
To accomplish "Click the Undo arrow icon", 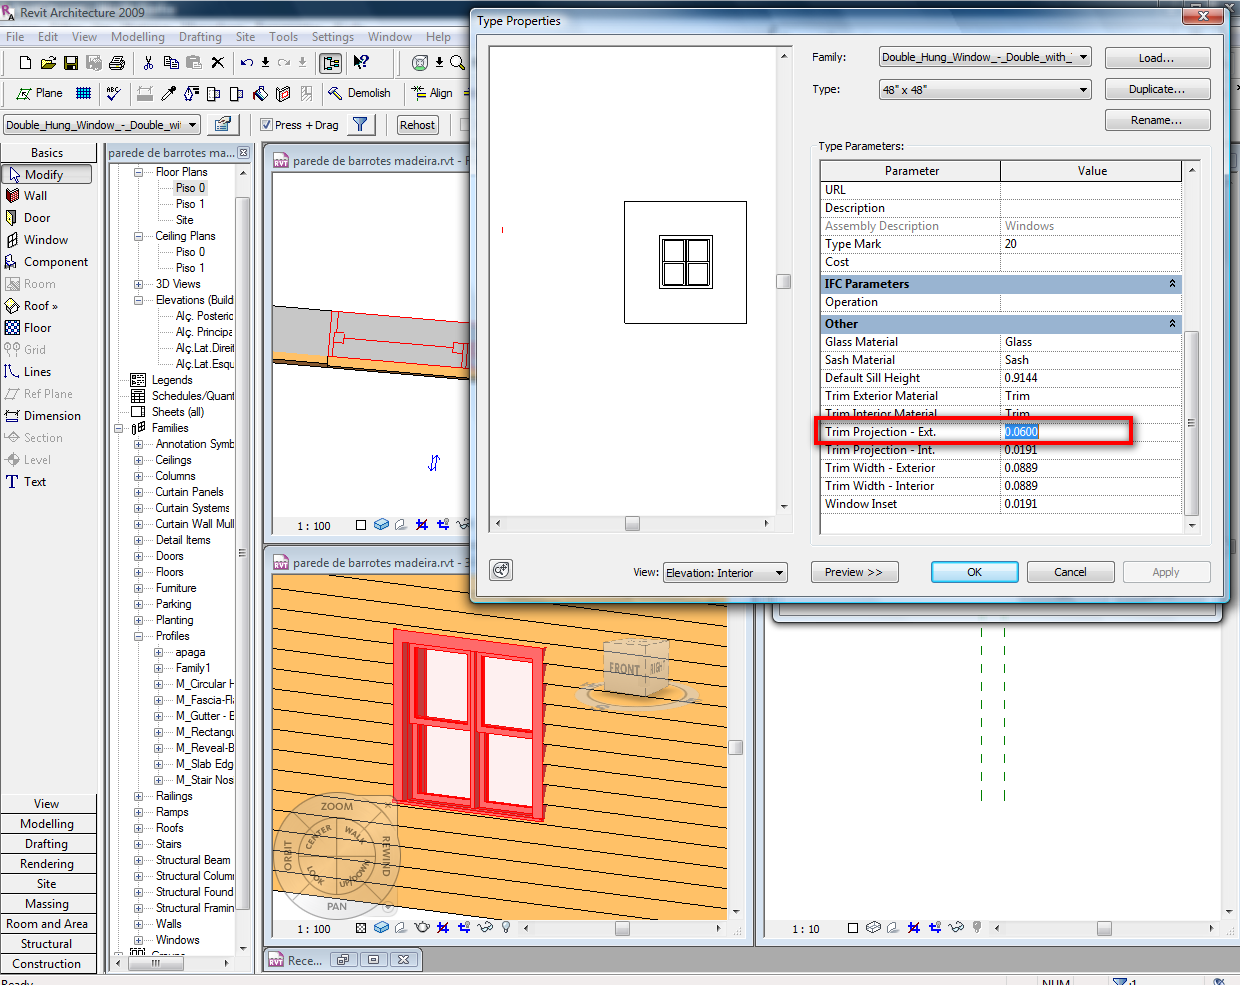I will [246, 63].
